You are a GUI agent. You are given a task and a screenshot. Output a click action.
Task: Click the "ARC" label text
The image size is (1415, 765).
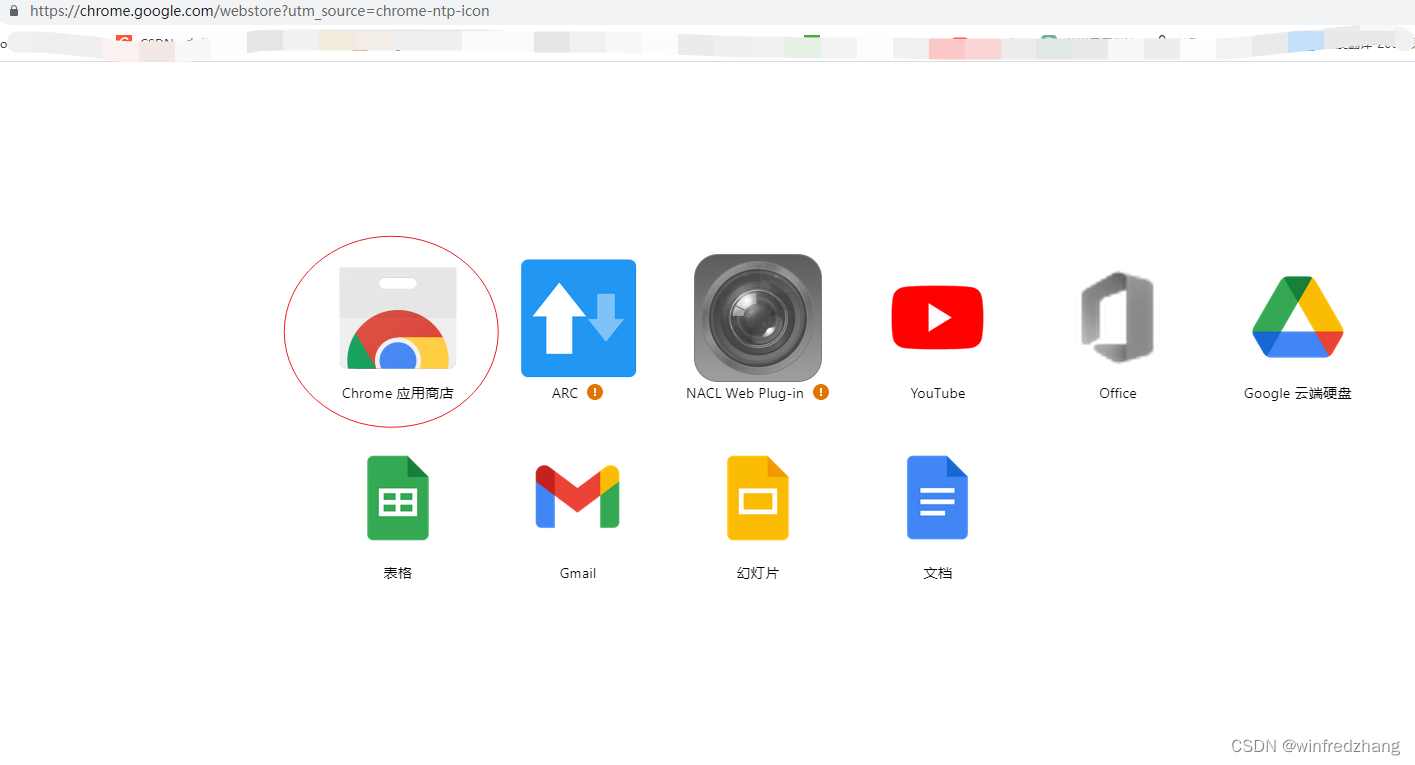click(565, 393)
